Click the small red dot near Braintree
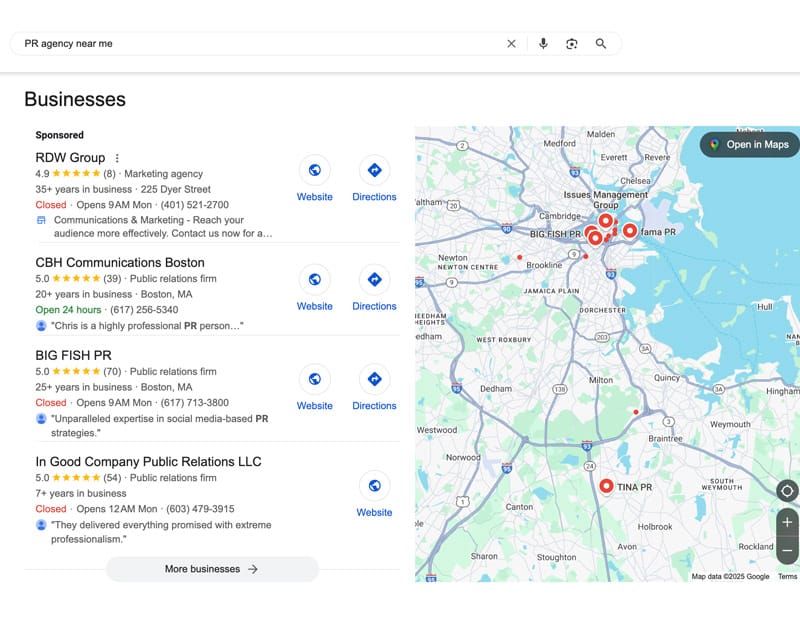Image resolution: width=800 pixels, height=641 pixels. click(636, 412)
